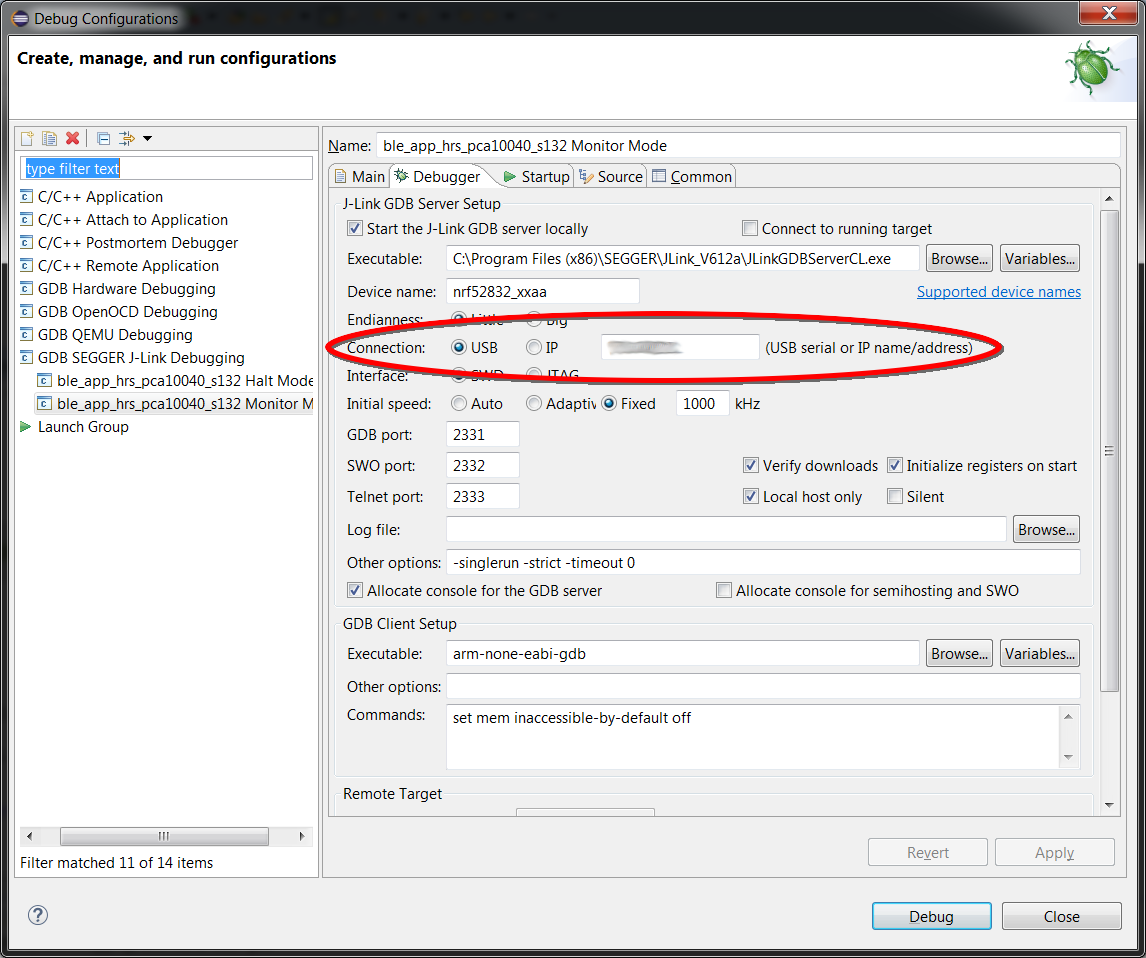Click the GDB SEGGER J-Link Debugging icon
The width and height of the screenshot is (1146, 958).
(26, 357)
